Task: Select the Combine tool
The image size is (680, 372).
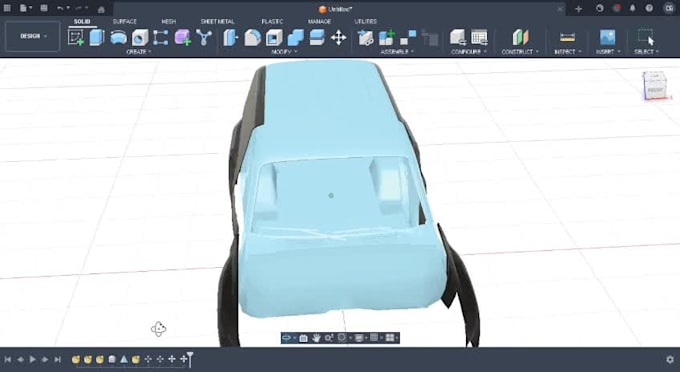Action: (296, 38)
